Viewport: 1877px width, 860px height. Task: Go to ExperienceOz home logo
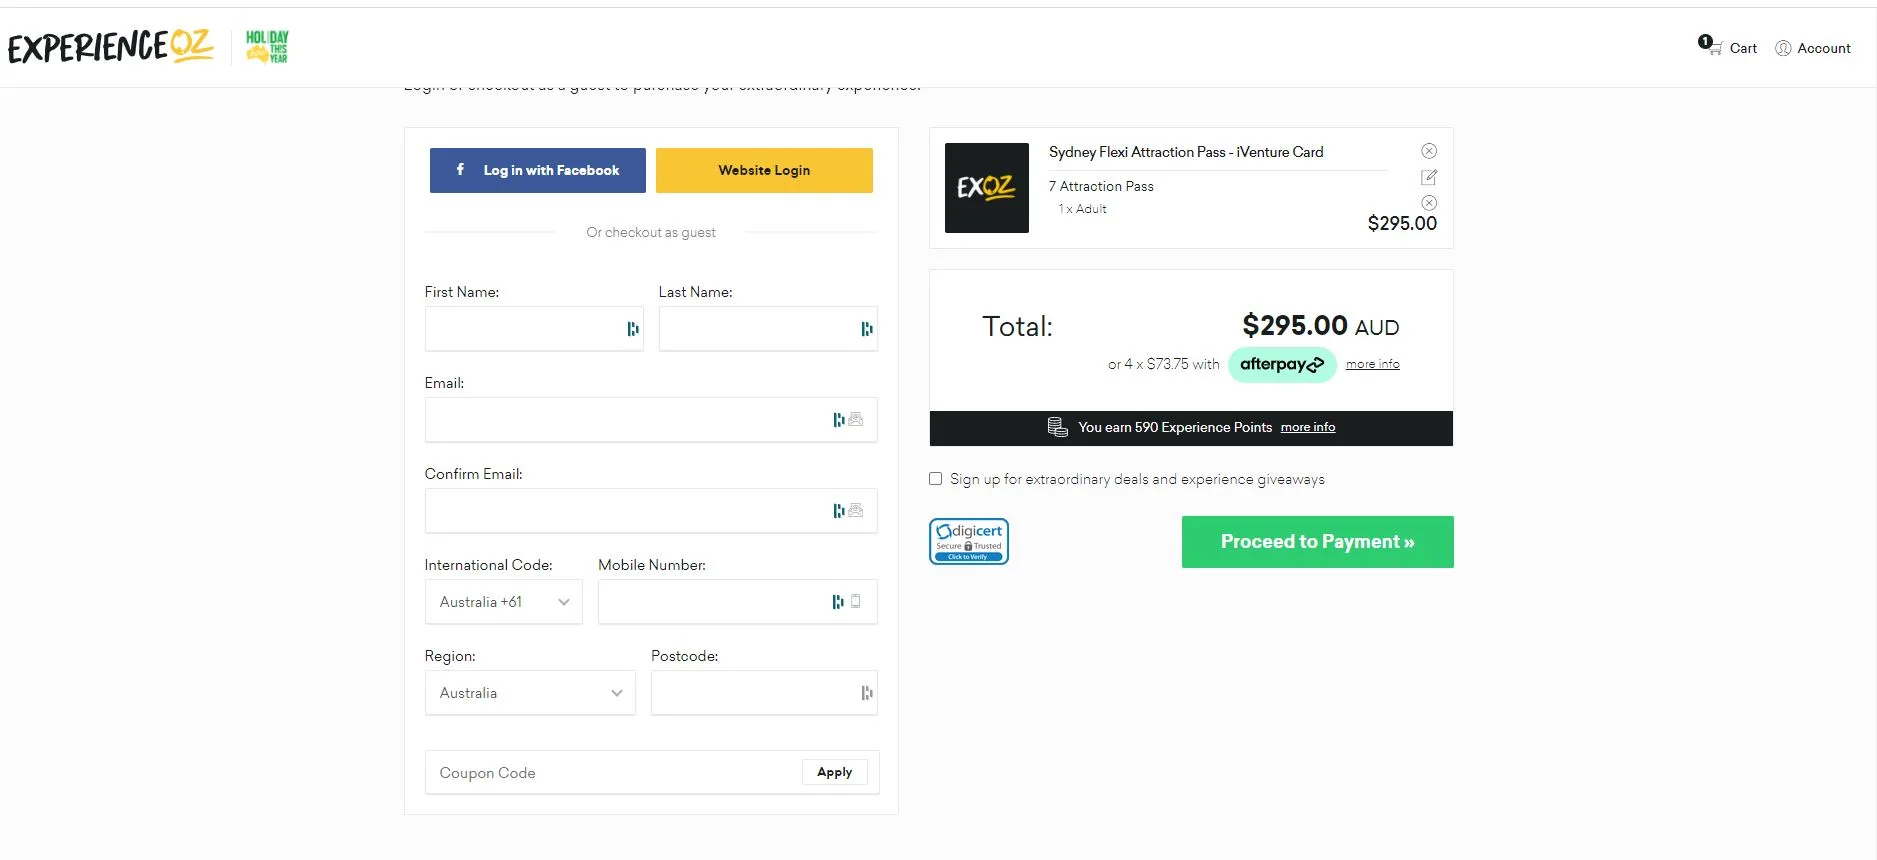pyautogui.click(x=111, y=46)
